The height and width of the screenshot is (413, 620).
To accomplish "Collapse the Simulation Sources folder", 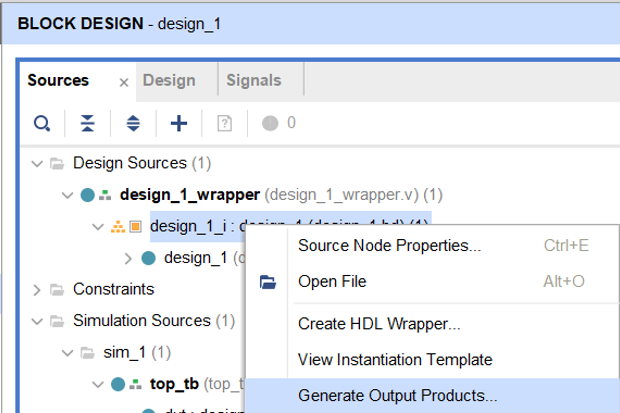I will point(38,321).
